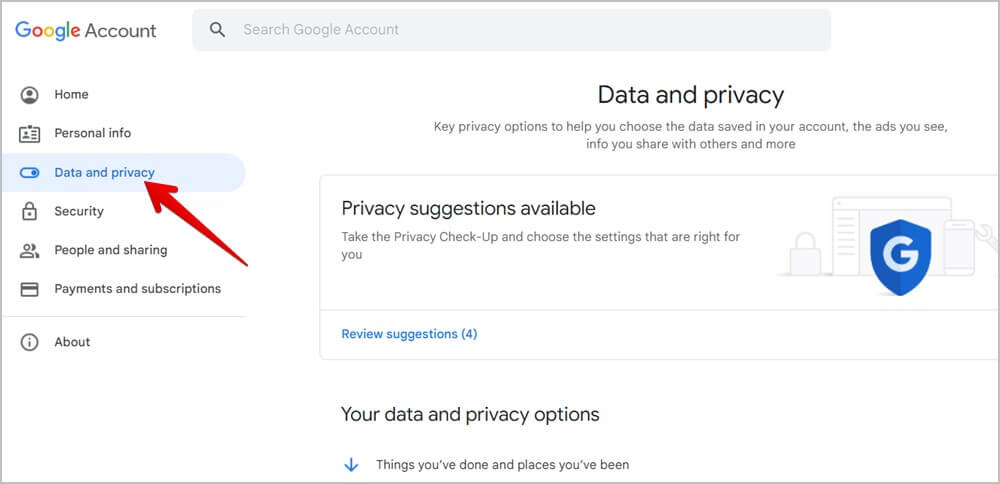
Task: Click the blue Google shield illustration
Action: point(900,254)
